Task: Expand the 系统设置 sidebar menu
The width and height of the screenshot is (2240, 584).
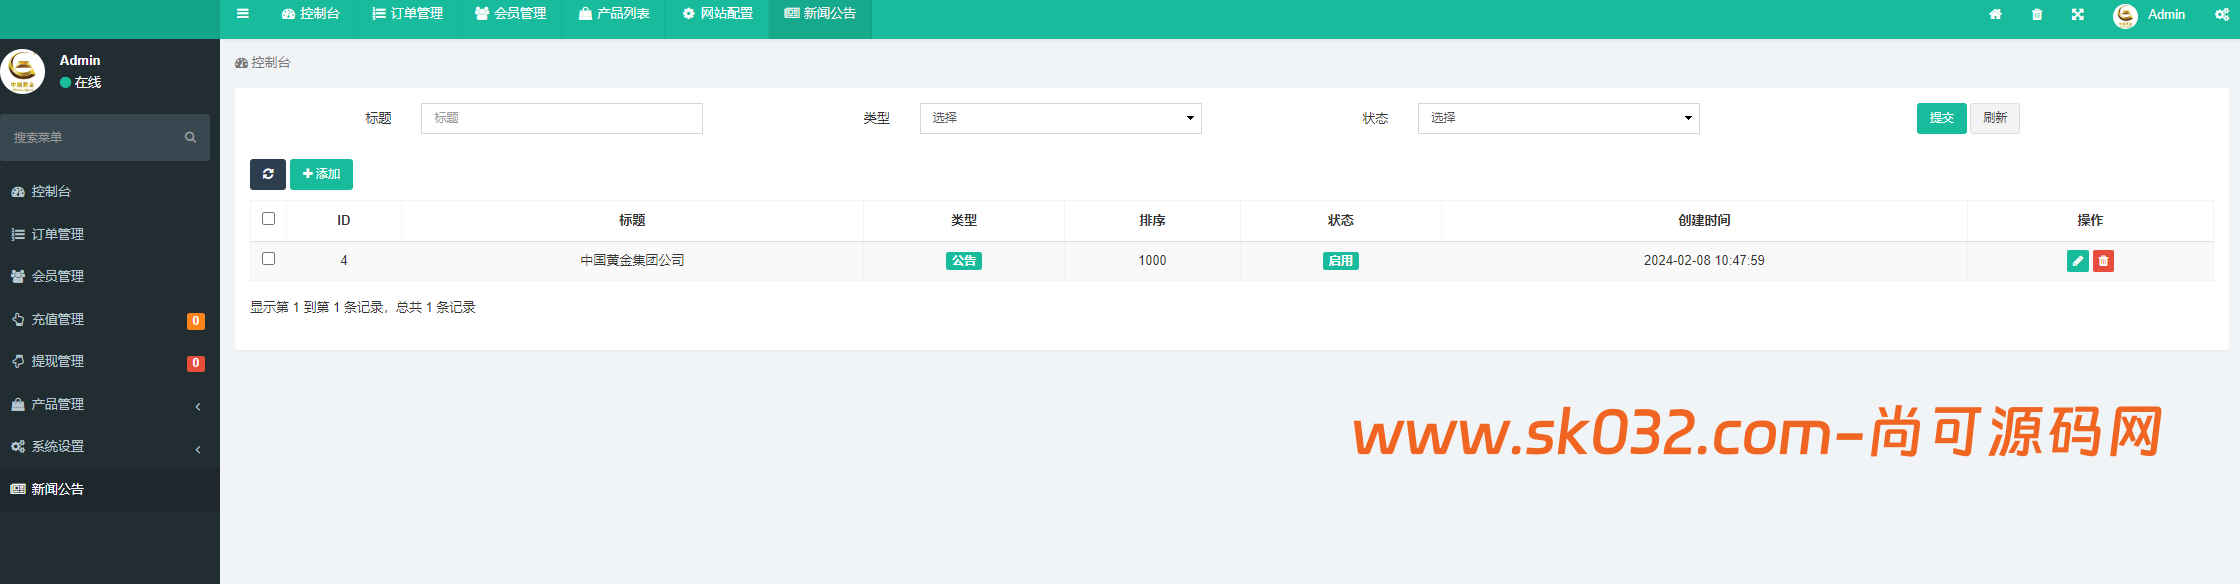Action: click(110, 446)
